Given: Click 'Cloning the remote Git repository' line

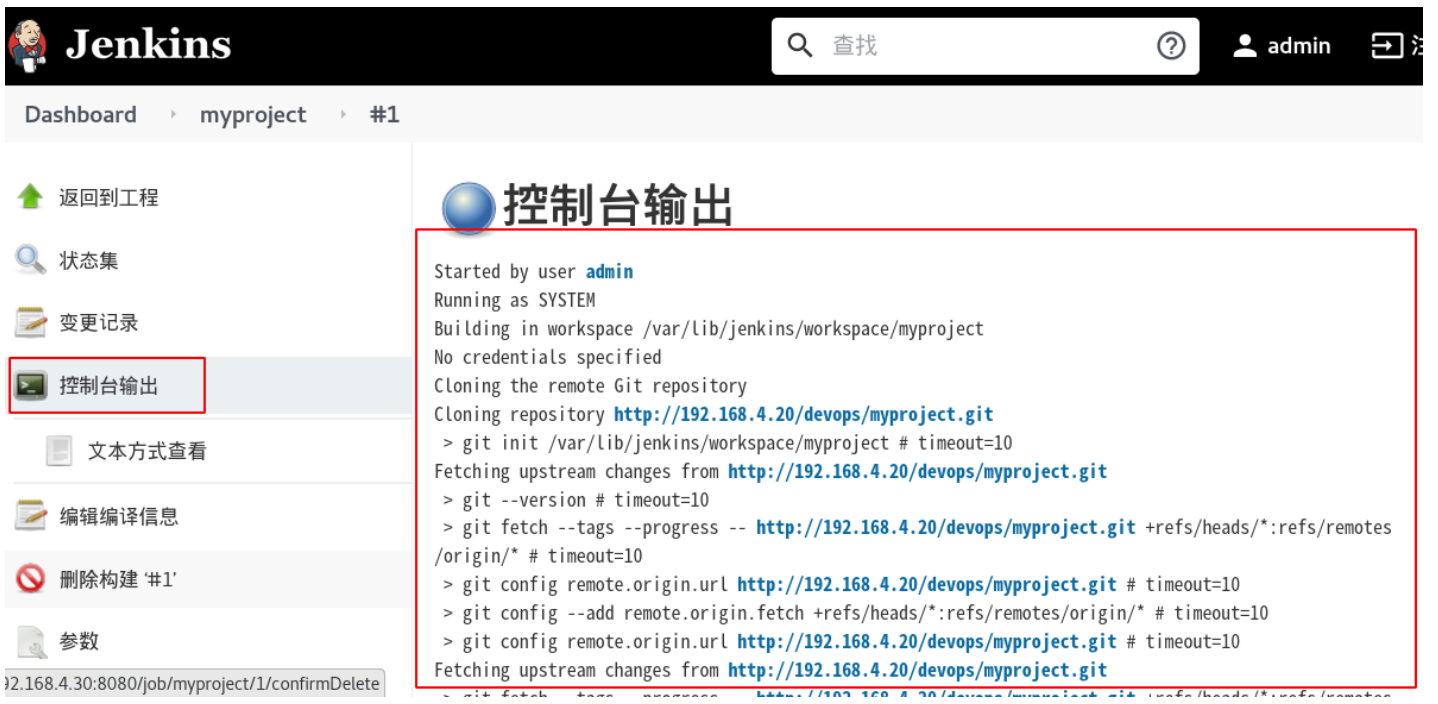Looking at the screenshot, I should 590,386.
